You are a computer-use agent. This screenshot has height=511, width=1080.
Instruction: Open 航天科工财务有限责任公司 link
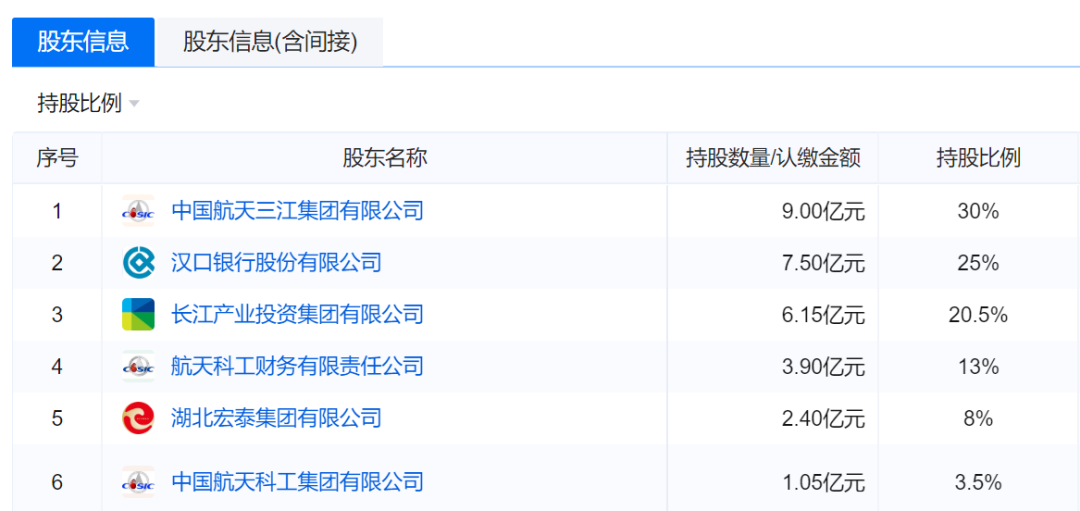[297, 367]
